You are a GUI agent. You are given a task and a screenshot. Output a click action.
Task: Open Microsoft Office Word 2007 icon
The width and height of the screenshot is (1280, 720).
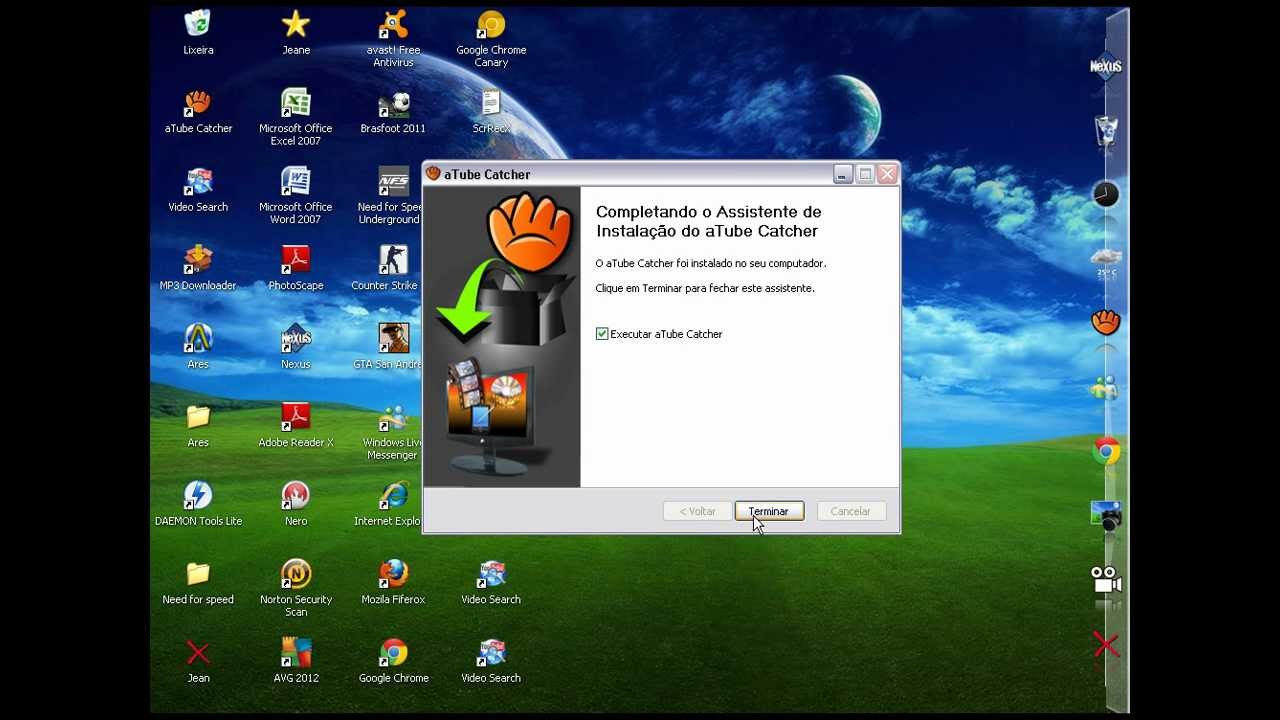tap(295, 195)
